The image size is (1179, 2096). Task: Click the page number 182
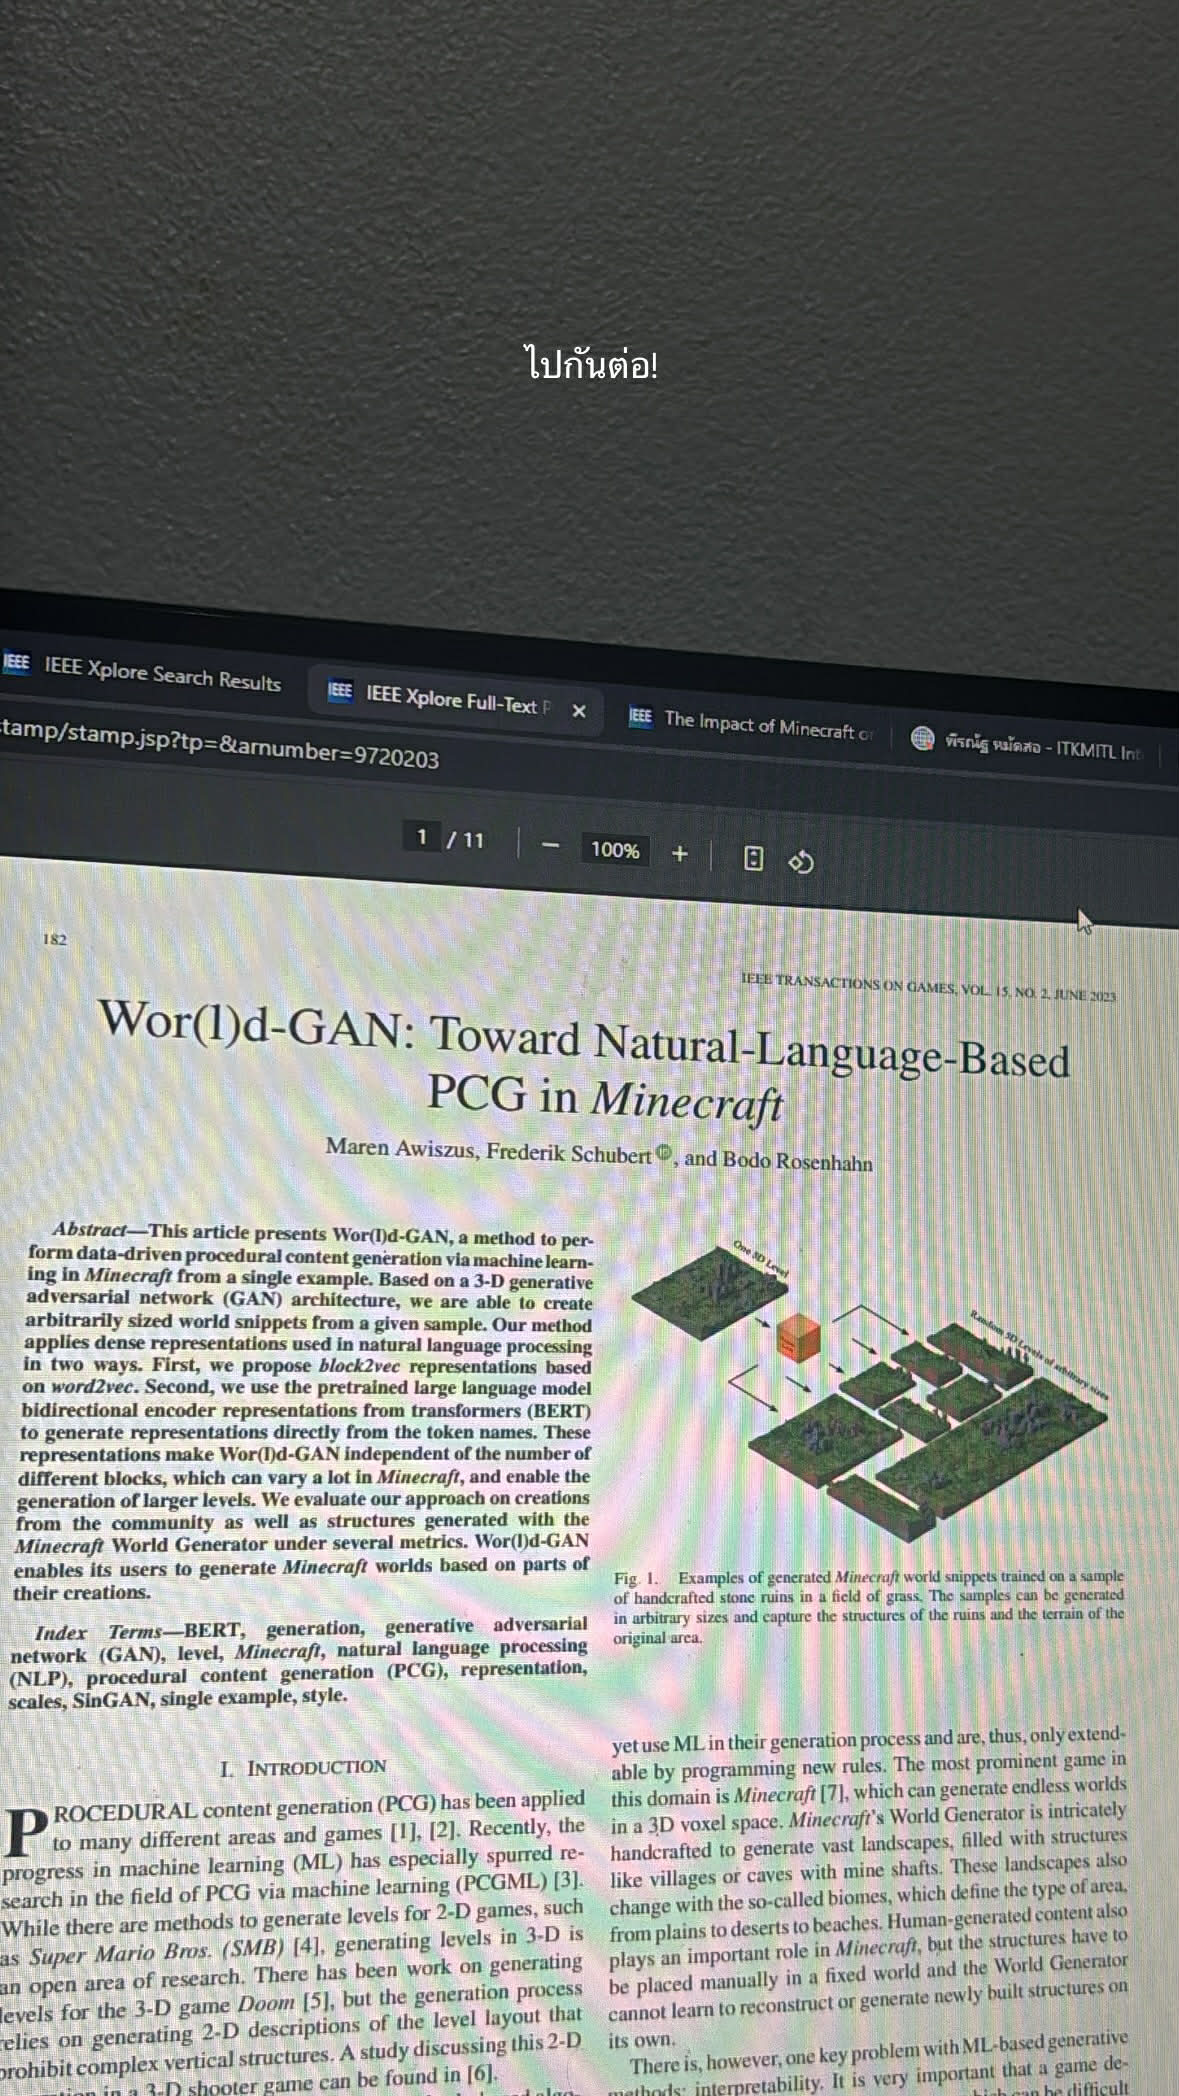coord(54,938)
